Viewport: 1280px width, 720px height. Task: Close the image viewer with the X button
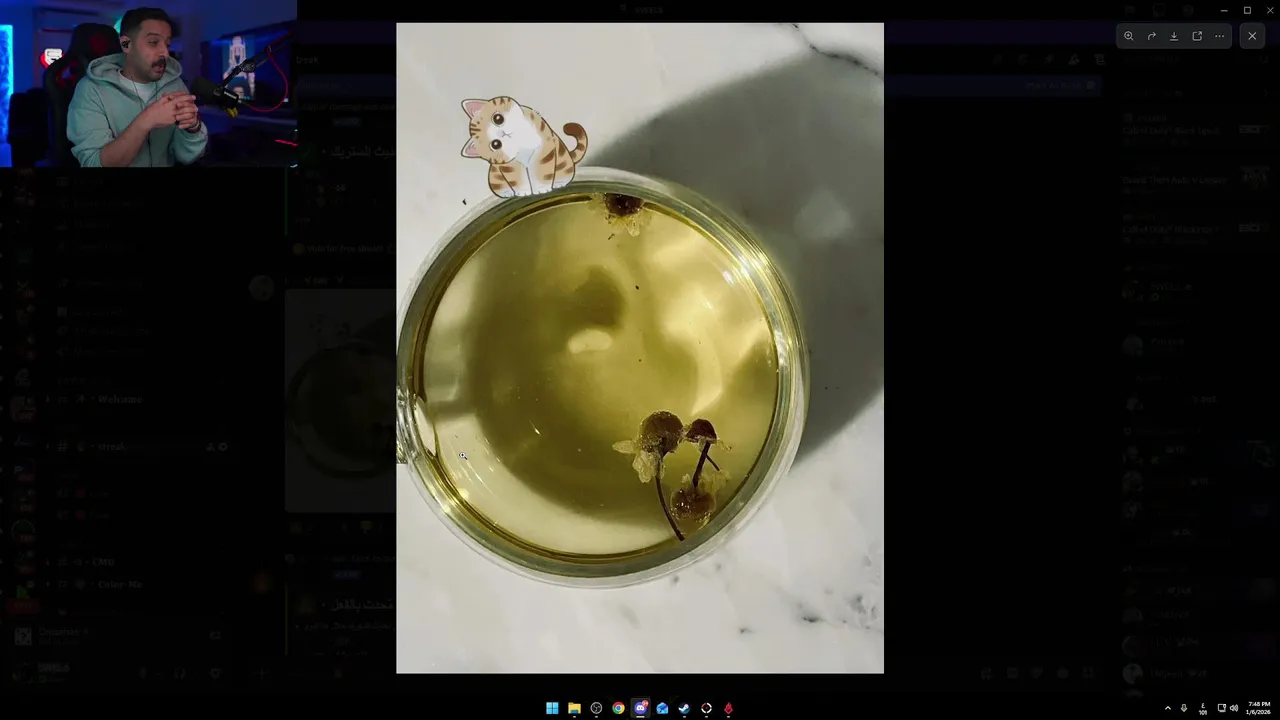click(x=1252, y=36)
